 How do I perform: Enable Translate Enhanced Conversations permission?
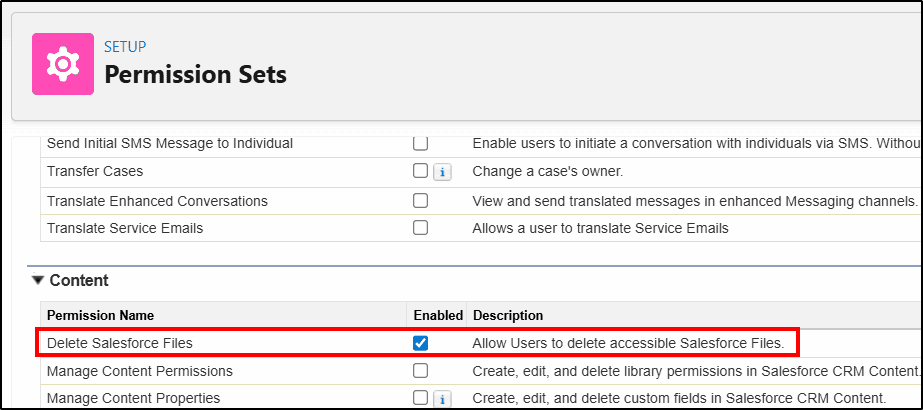(420, 201)
